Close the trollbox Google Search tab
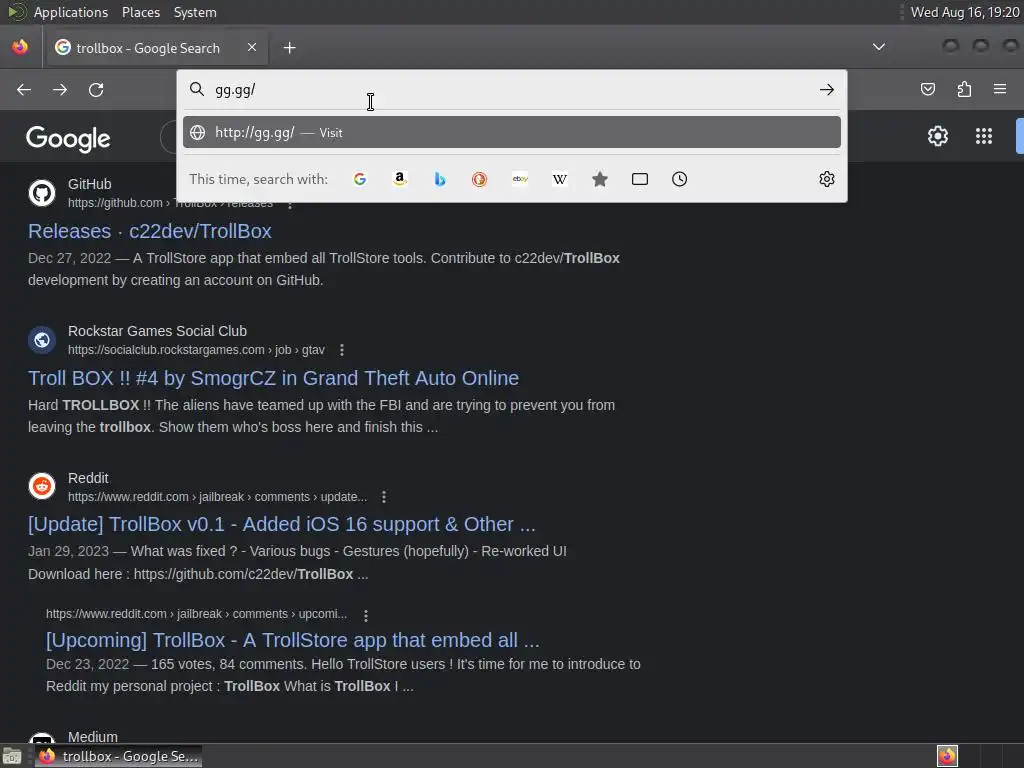The image size is (1024, 768). point(252,47)
